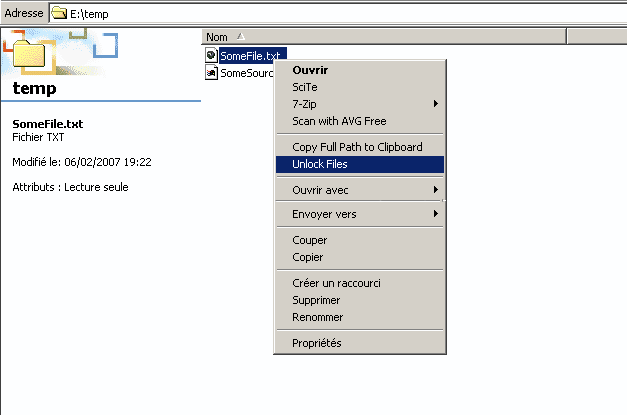Click the E:\temp address field
This screenshot has width=627, height=415.
click(x=338, y=14)
